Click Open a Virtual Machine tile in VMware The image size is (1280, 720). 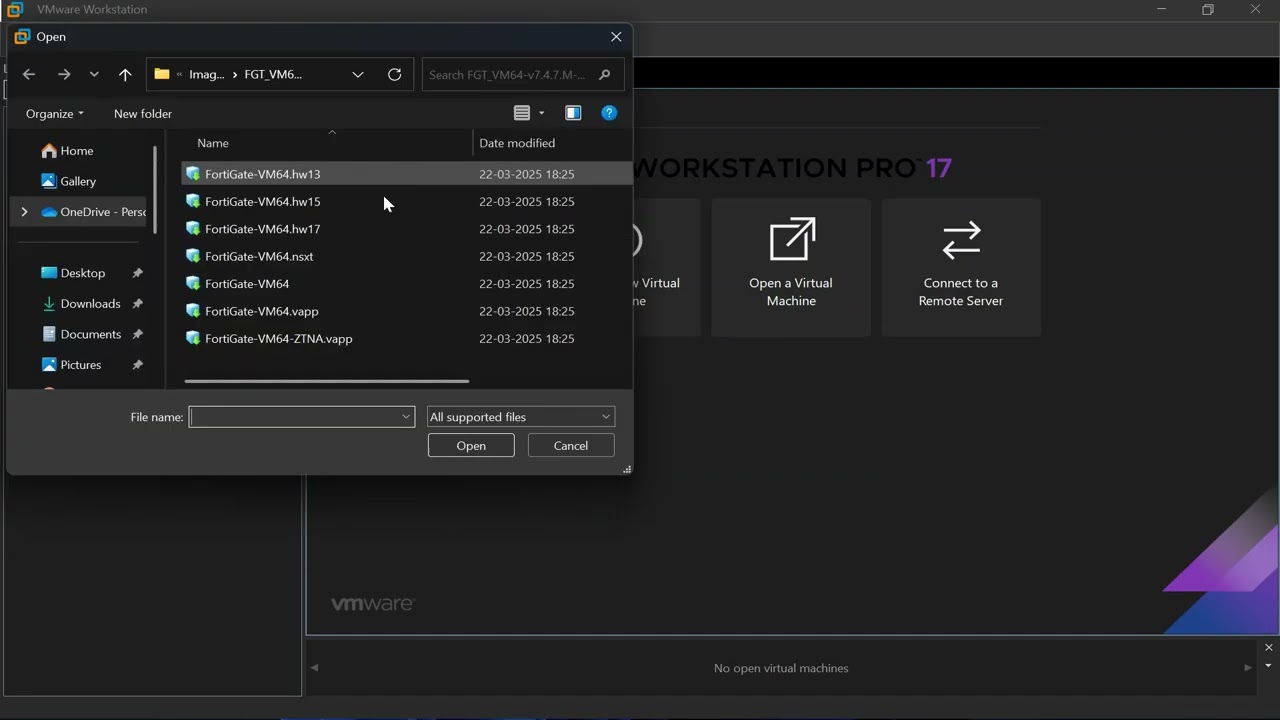tap(791, 267)
